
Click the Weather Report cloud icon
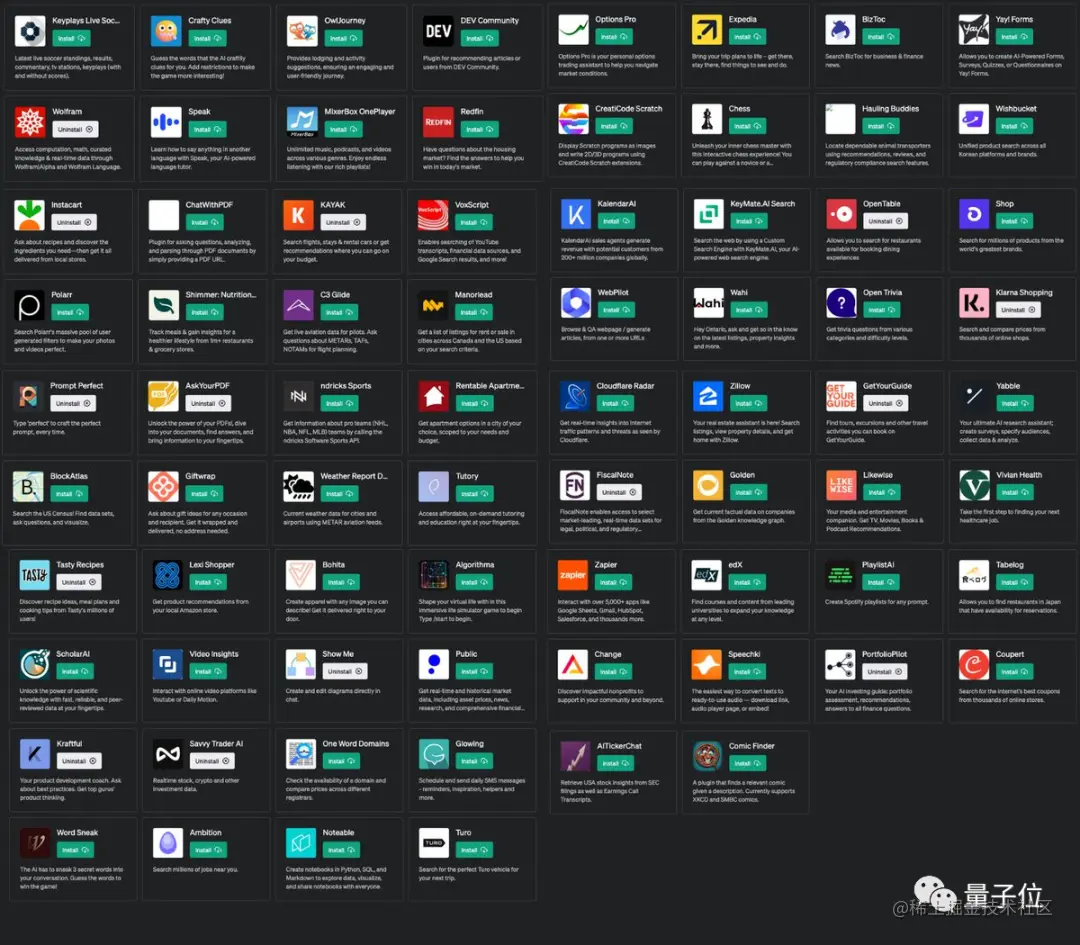pos(298,487)
